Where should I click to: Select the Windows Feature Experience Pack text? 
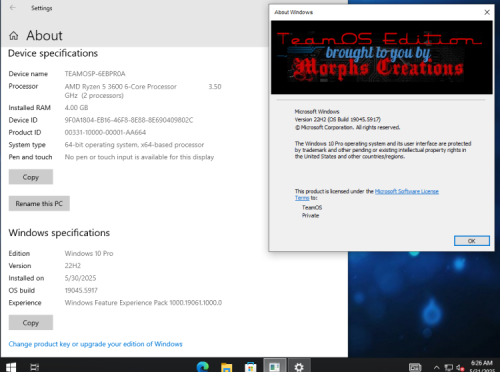[x=143, y=303]
